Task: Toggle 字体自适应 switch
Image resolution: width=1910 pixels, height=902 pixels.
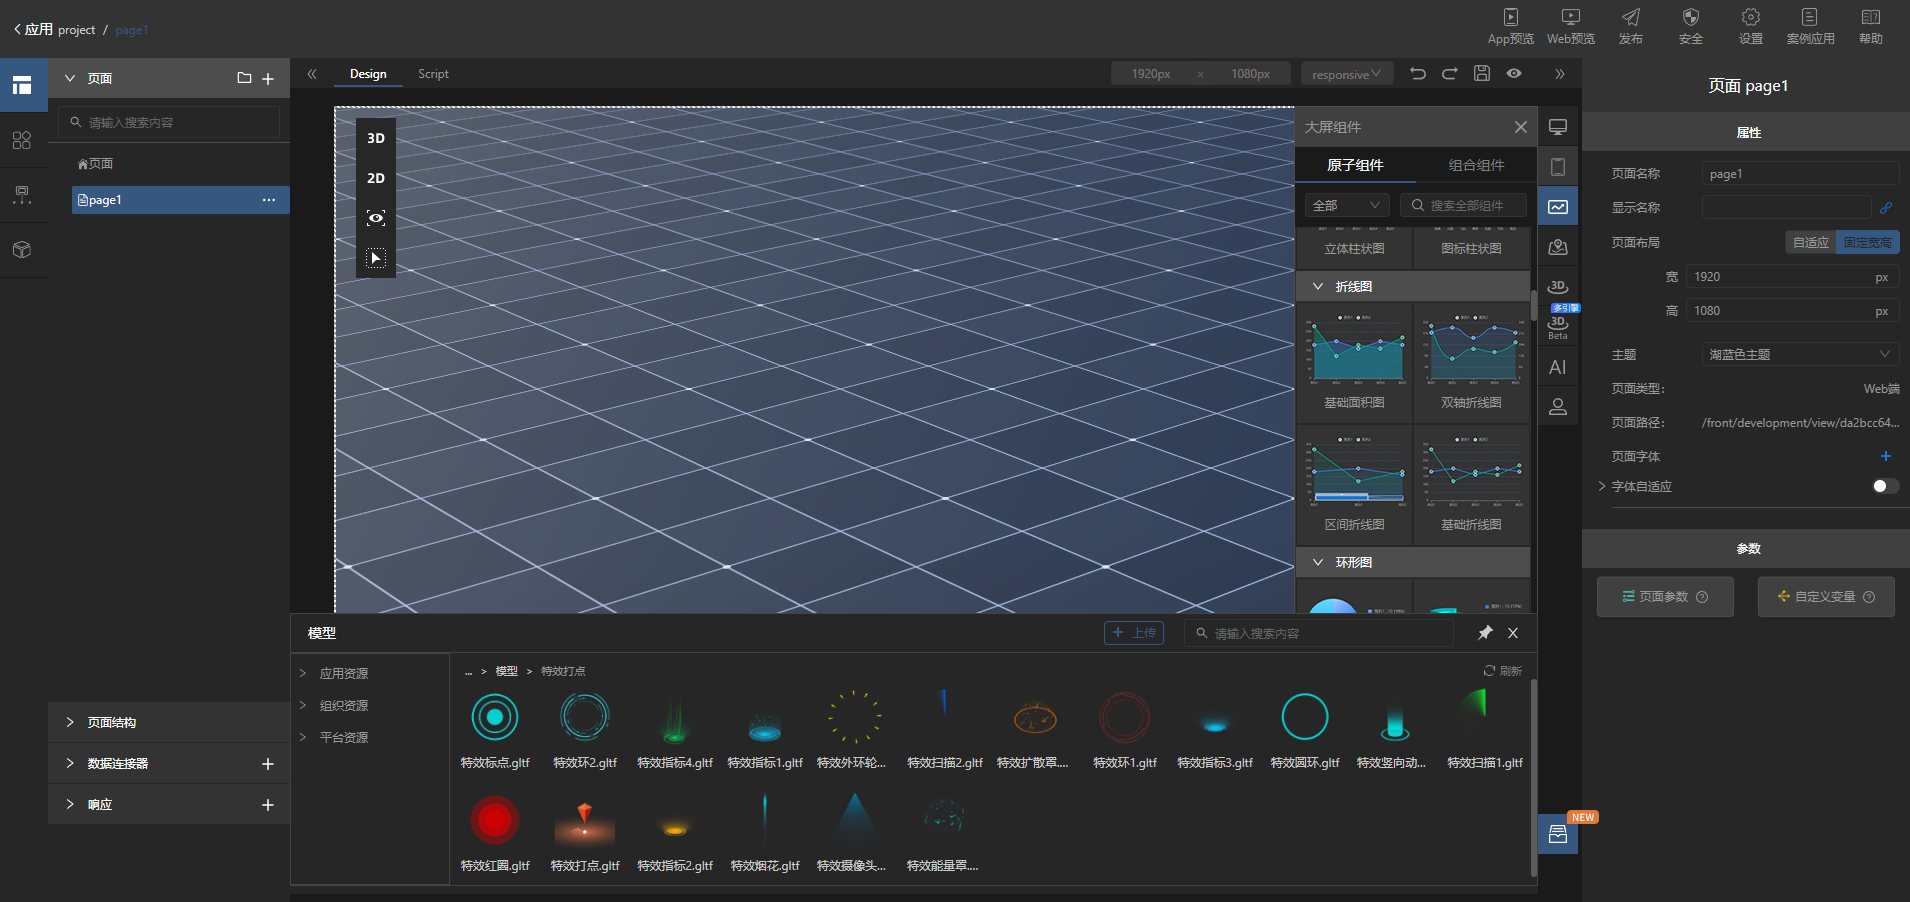Action: click(1885, 486)
